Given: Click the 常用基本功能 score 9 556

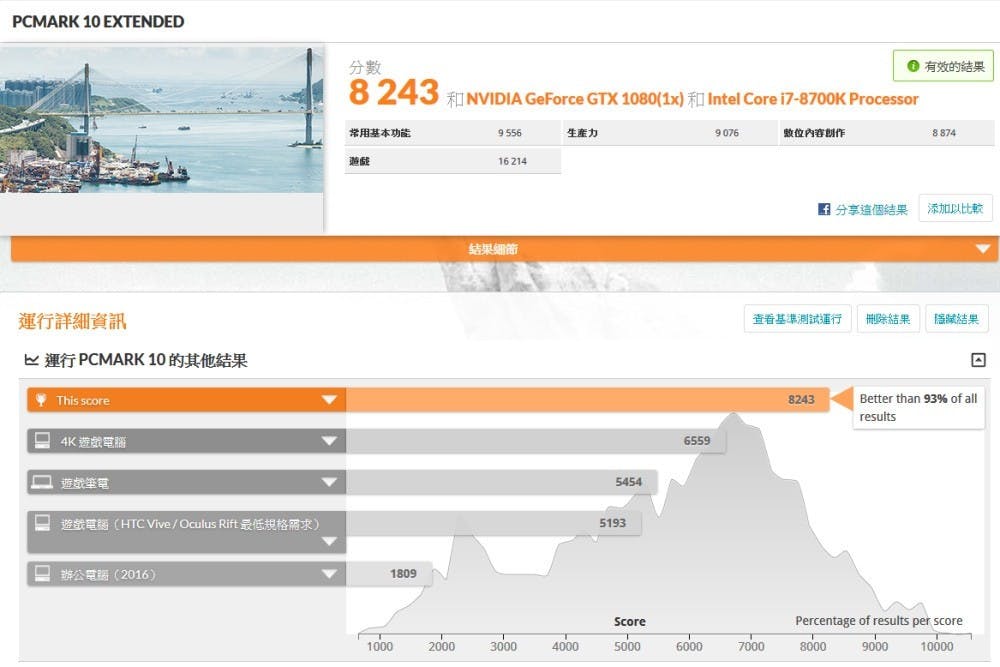Looking at the screenshot, I should click(510, 133).
